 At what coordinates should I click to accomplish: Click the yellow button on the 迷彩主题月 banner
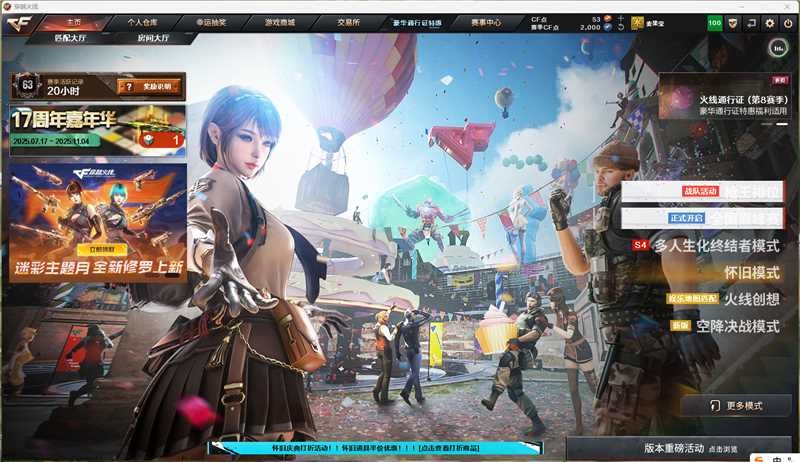(x=102, y=249)
